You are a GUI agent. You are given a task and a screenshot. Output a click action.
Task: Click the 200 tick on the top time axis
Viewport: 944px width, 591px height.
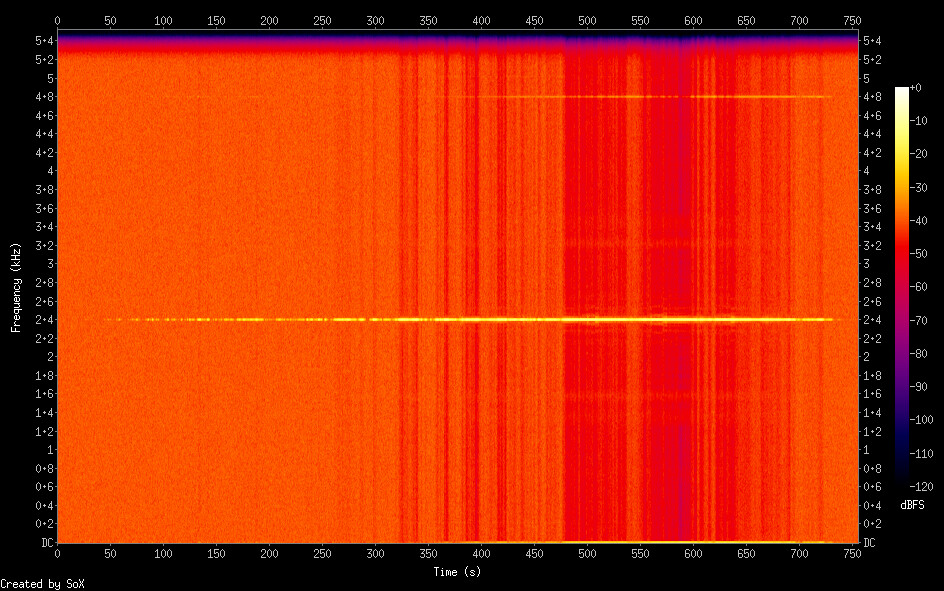(x=269, y=20)
